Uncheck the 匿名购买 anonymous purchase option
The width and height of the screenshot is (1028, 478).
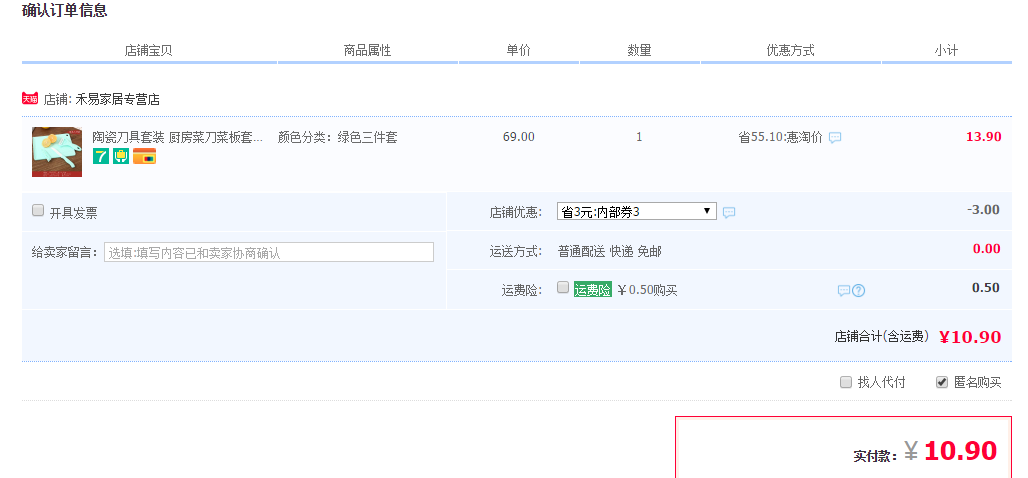[x=941, y=382]
